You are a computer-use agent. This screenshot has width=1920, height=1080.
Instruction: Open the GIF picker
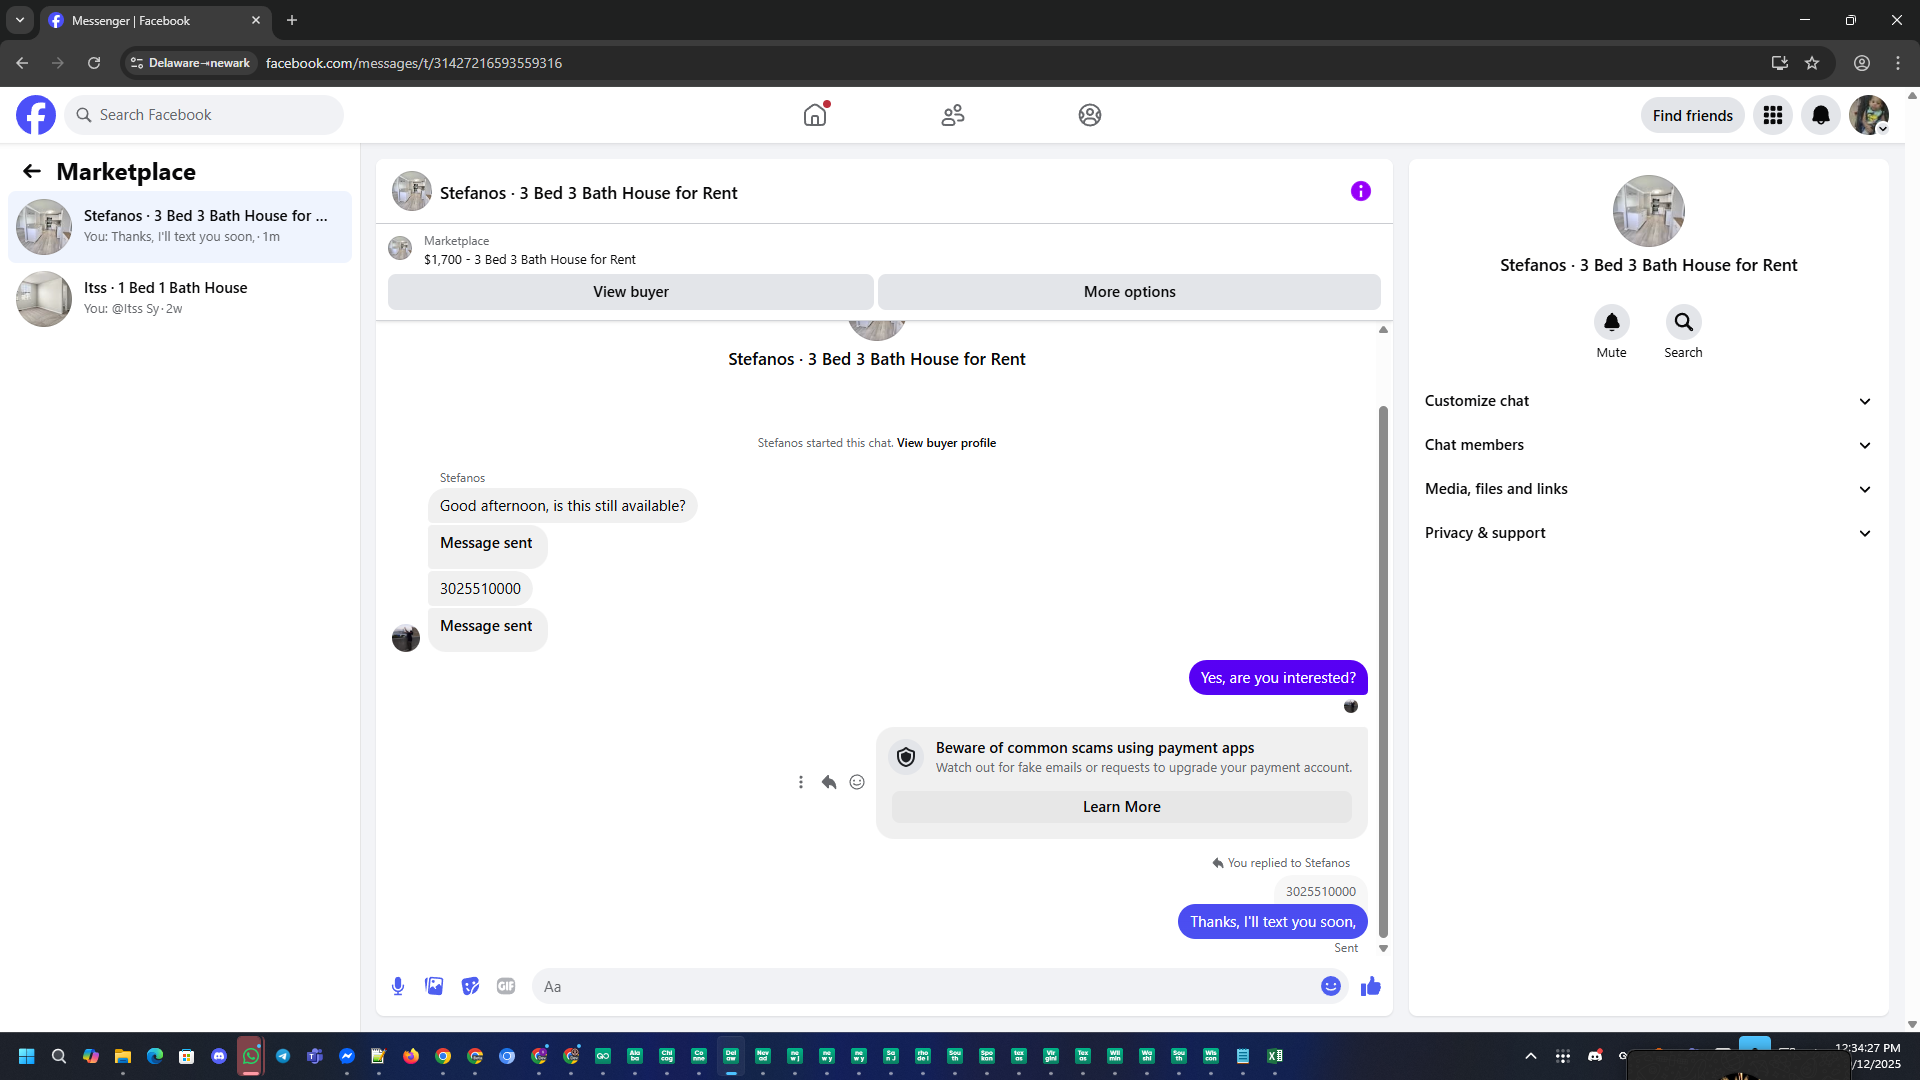coord(506,986)
